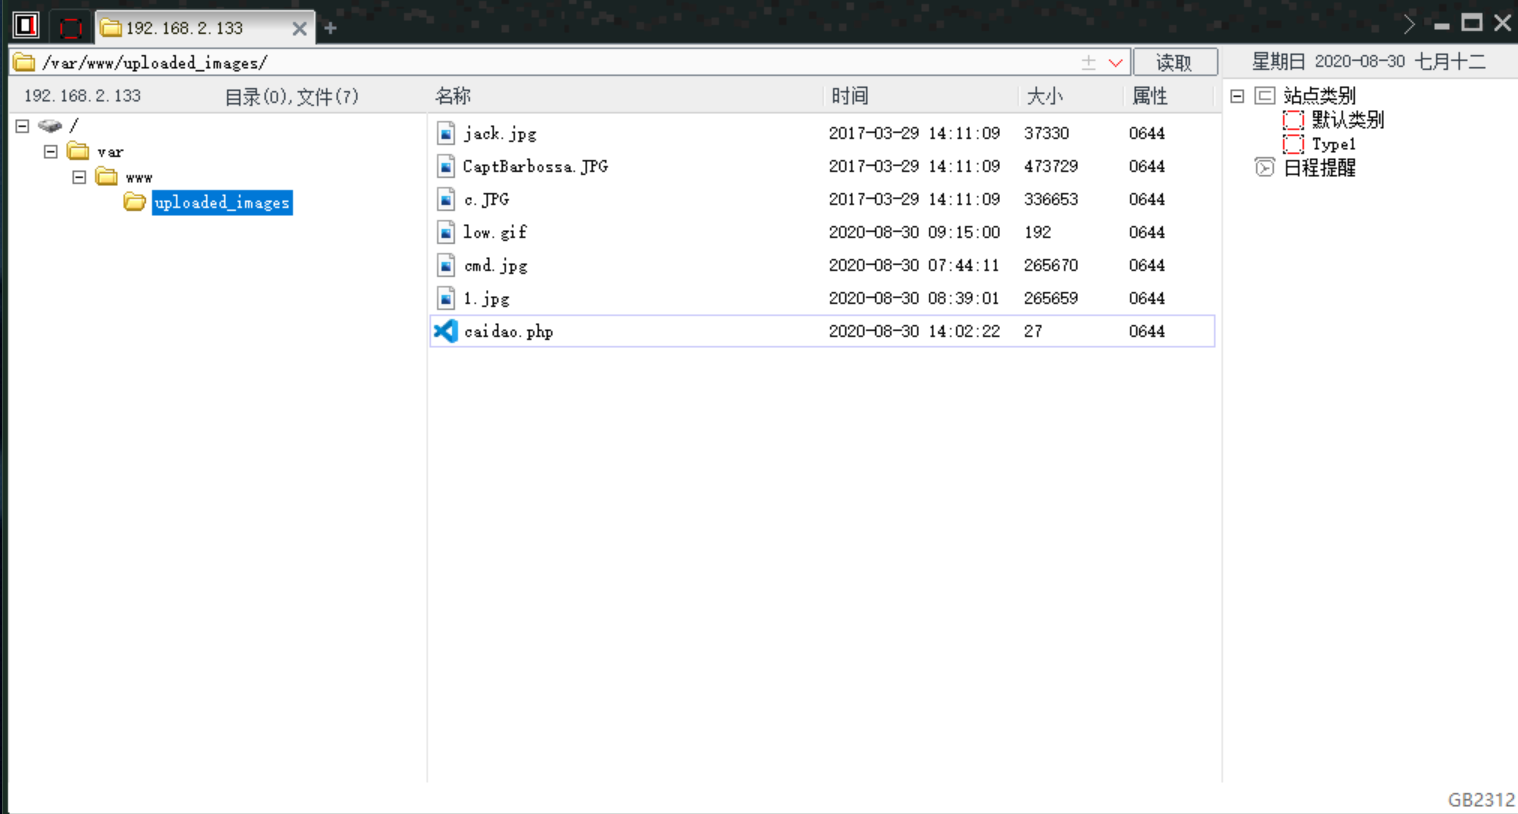Select the c.JPG file name

[487, 199]
